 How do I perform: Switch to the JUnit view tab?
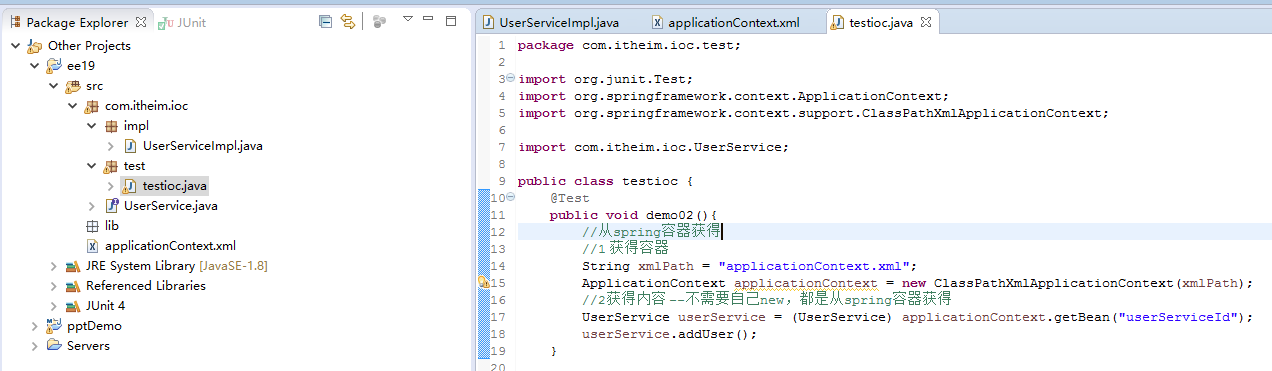click(181, 22)
